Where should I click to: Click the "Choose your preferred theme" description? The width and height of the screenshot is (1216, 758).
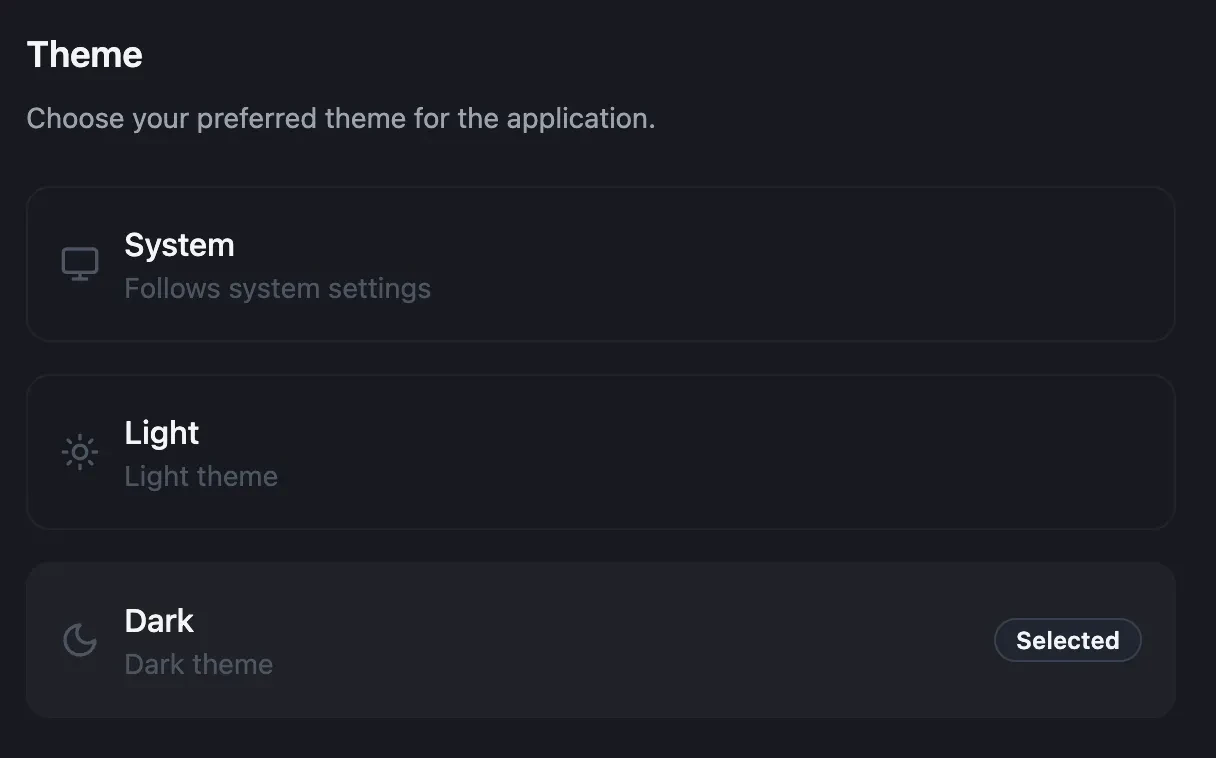click(x=340, y=119)
